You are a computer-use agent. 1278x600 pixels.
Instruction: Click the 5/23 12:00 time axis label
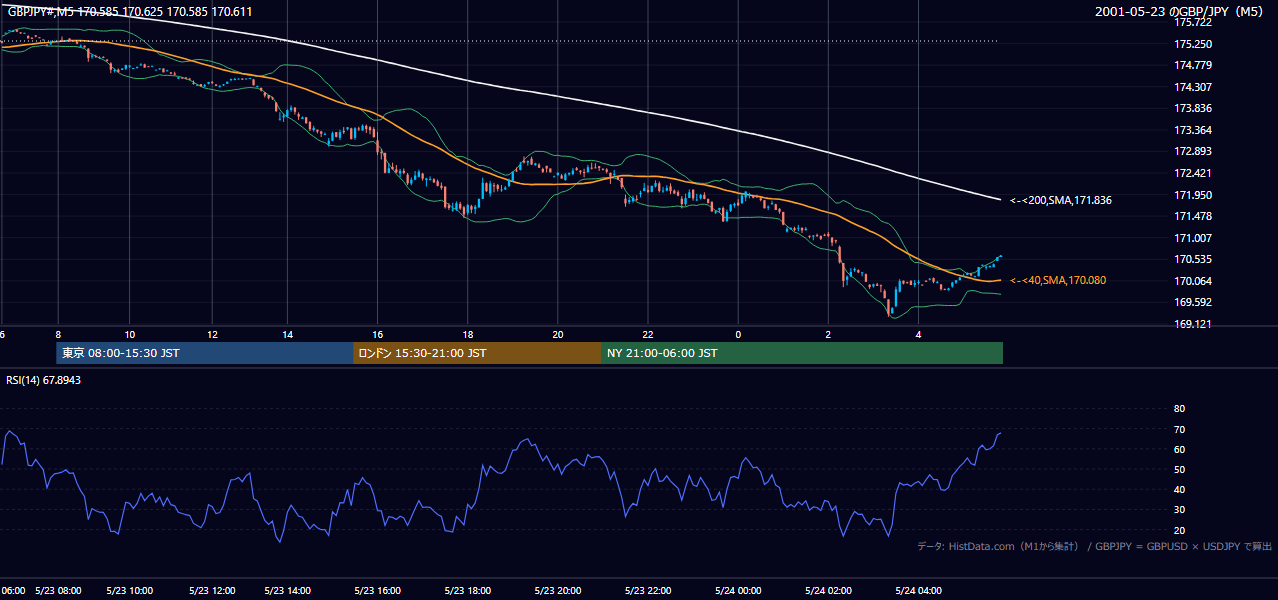click(x=212, y=591)
